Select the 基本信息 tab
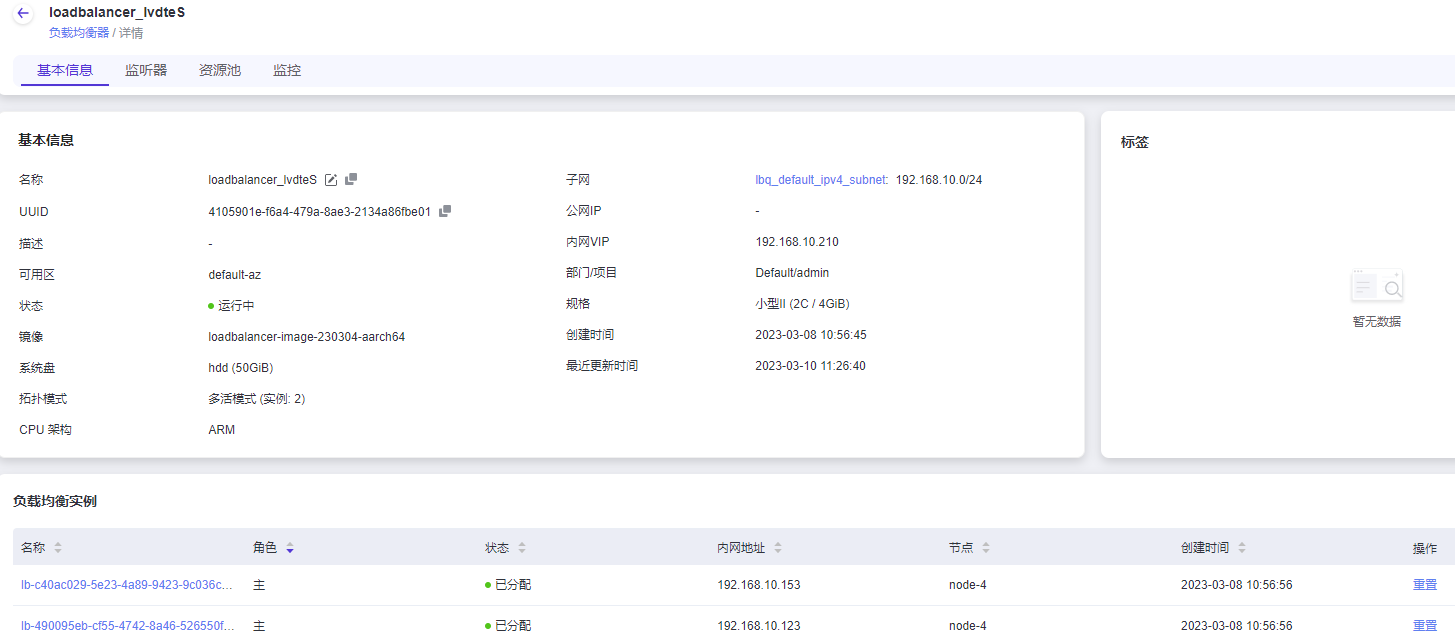Viewport: 1455px width, 644px height. [x=65, y=71]
